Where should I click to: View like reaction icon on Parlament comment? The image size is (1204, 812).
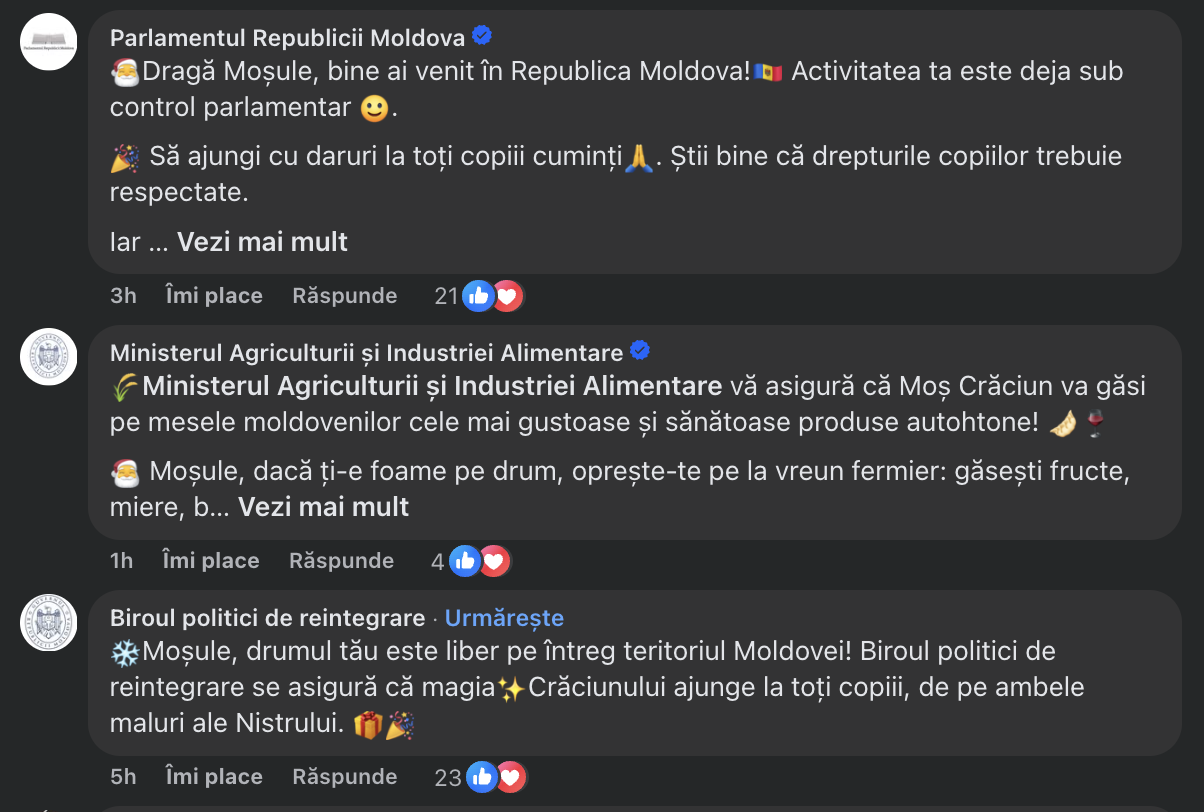[x=478, y=296]
